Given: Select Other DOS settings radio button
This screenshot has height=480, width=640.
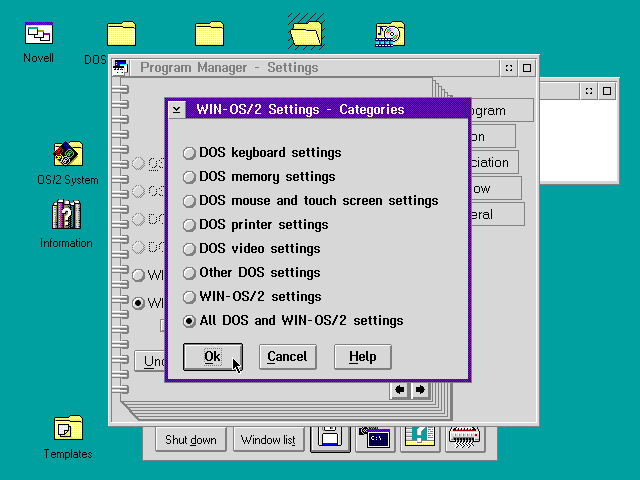Looking at the screenshot, I should point(251,273).
